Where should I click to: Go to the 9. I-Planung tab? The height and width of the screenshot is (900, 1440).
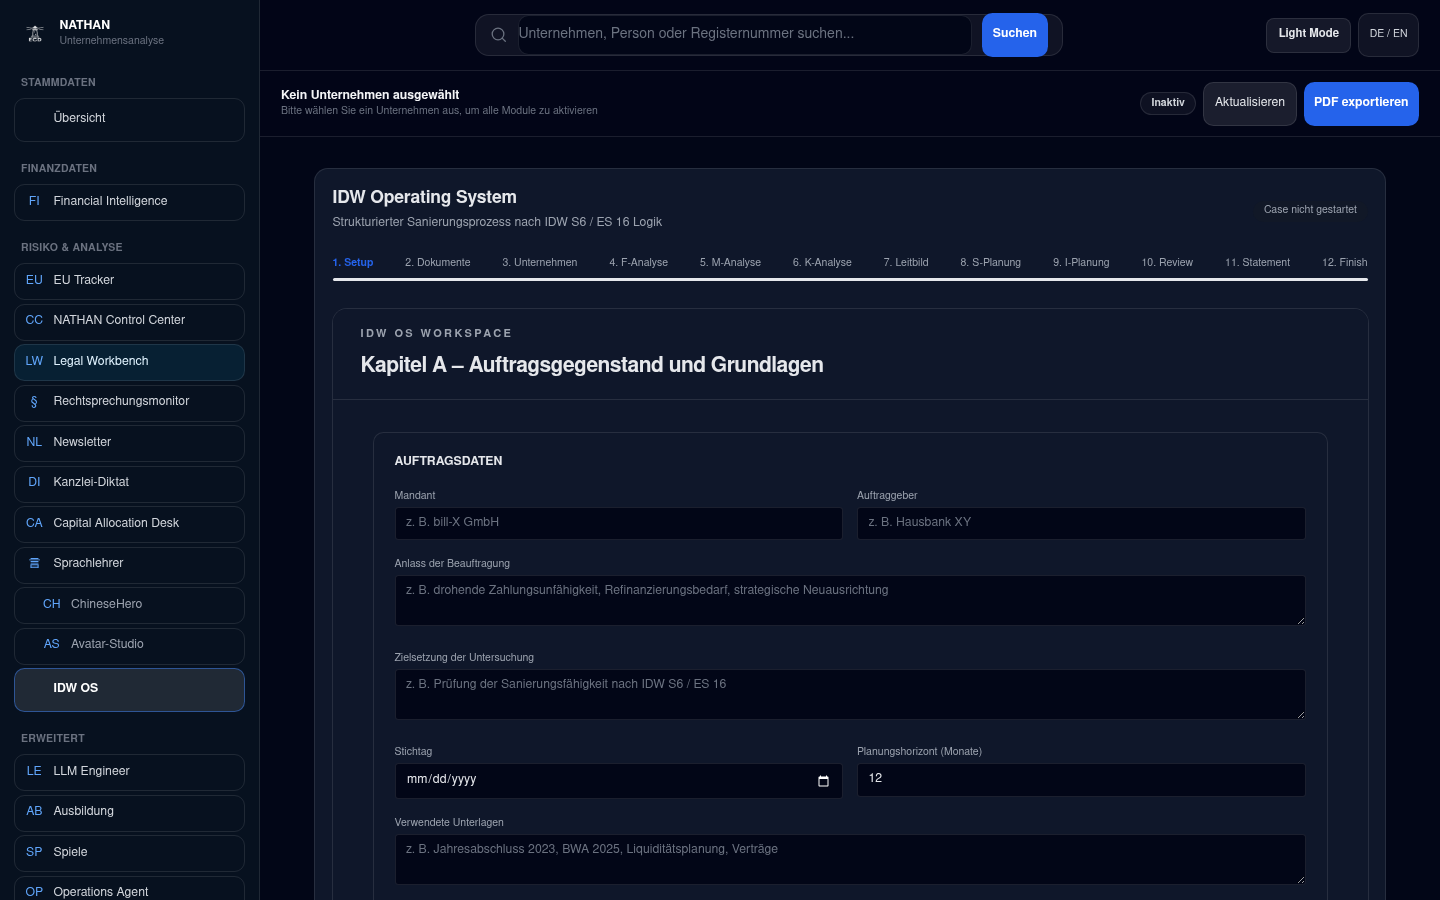(1081, 263)
